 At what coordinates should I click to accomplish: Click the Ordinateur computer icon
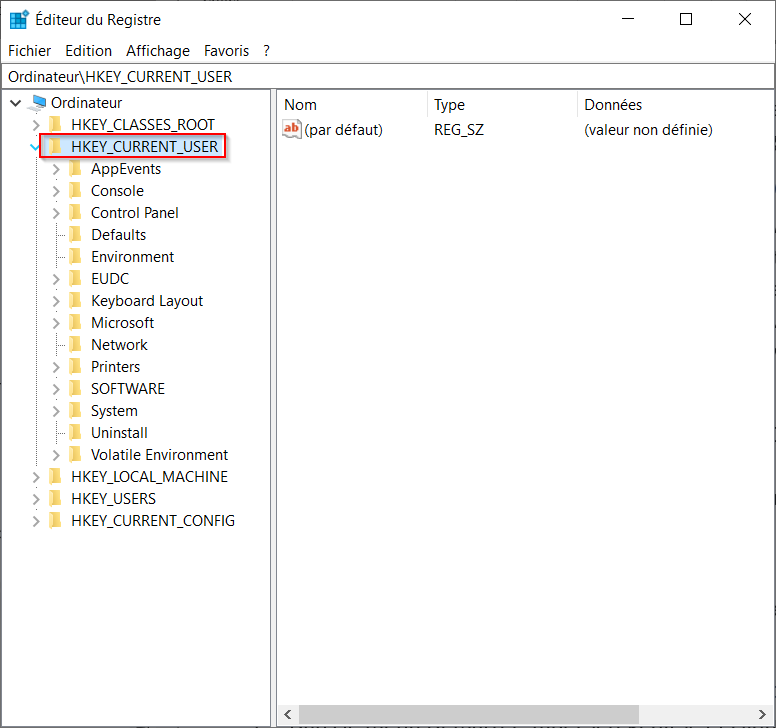[37, 103]
